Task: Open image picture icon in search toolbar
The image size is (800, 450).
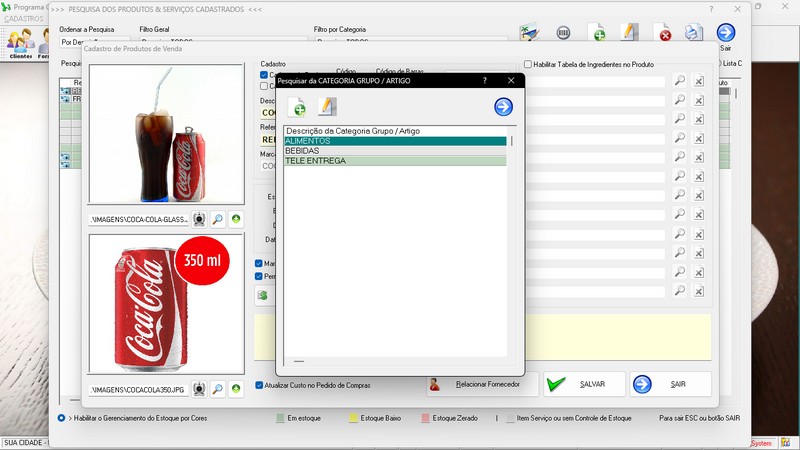Action: pos(530,33)
